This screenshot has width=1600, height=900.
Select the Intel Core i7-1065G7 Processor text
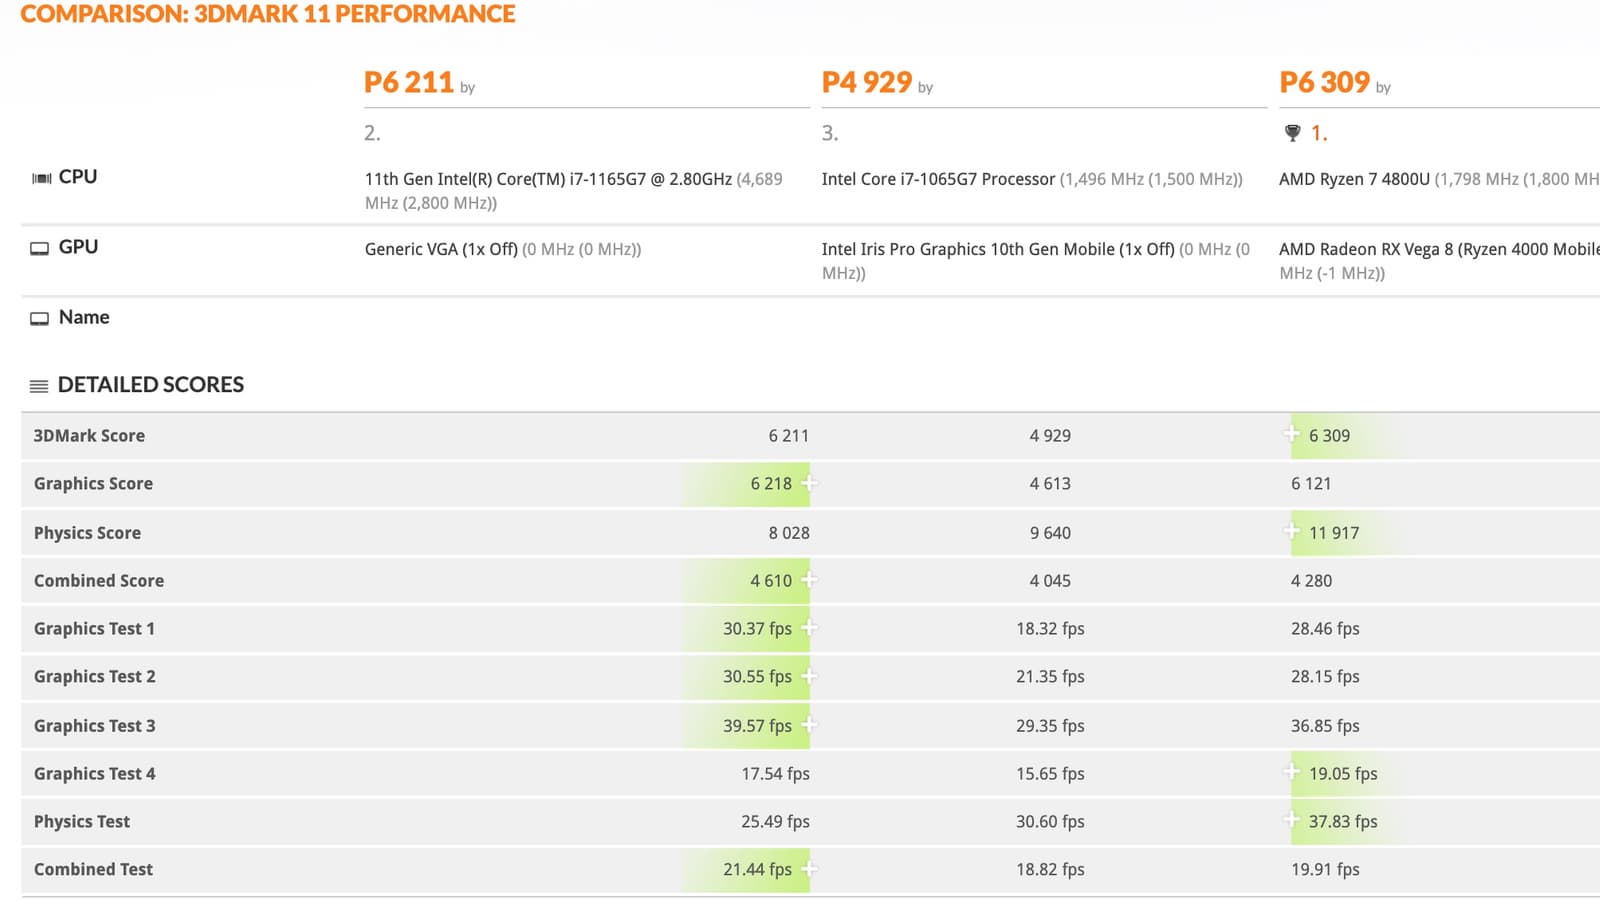[938, 179]
